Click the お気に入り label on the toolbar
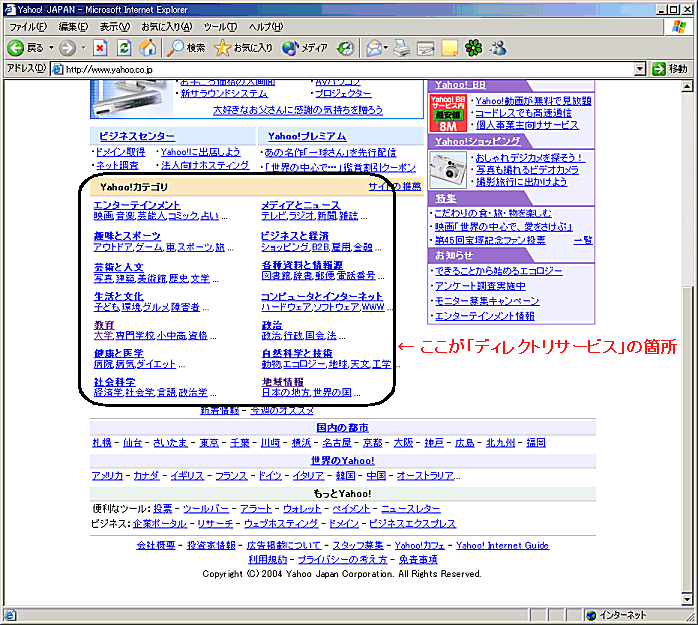Screen dimensions: 698x625 [x=253, y=48]
